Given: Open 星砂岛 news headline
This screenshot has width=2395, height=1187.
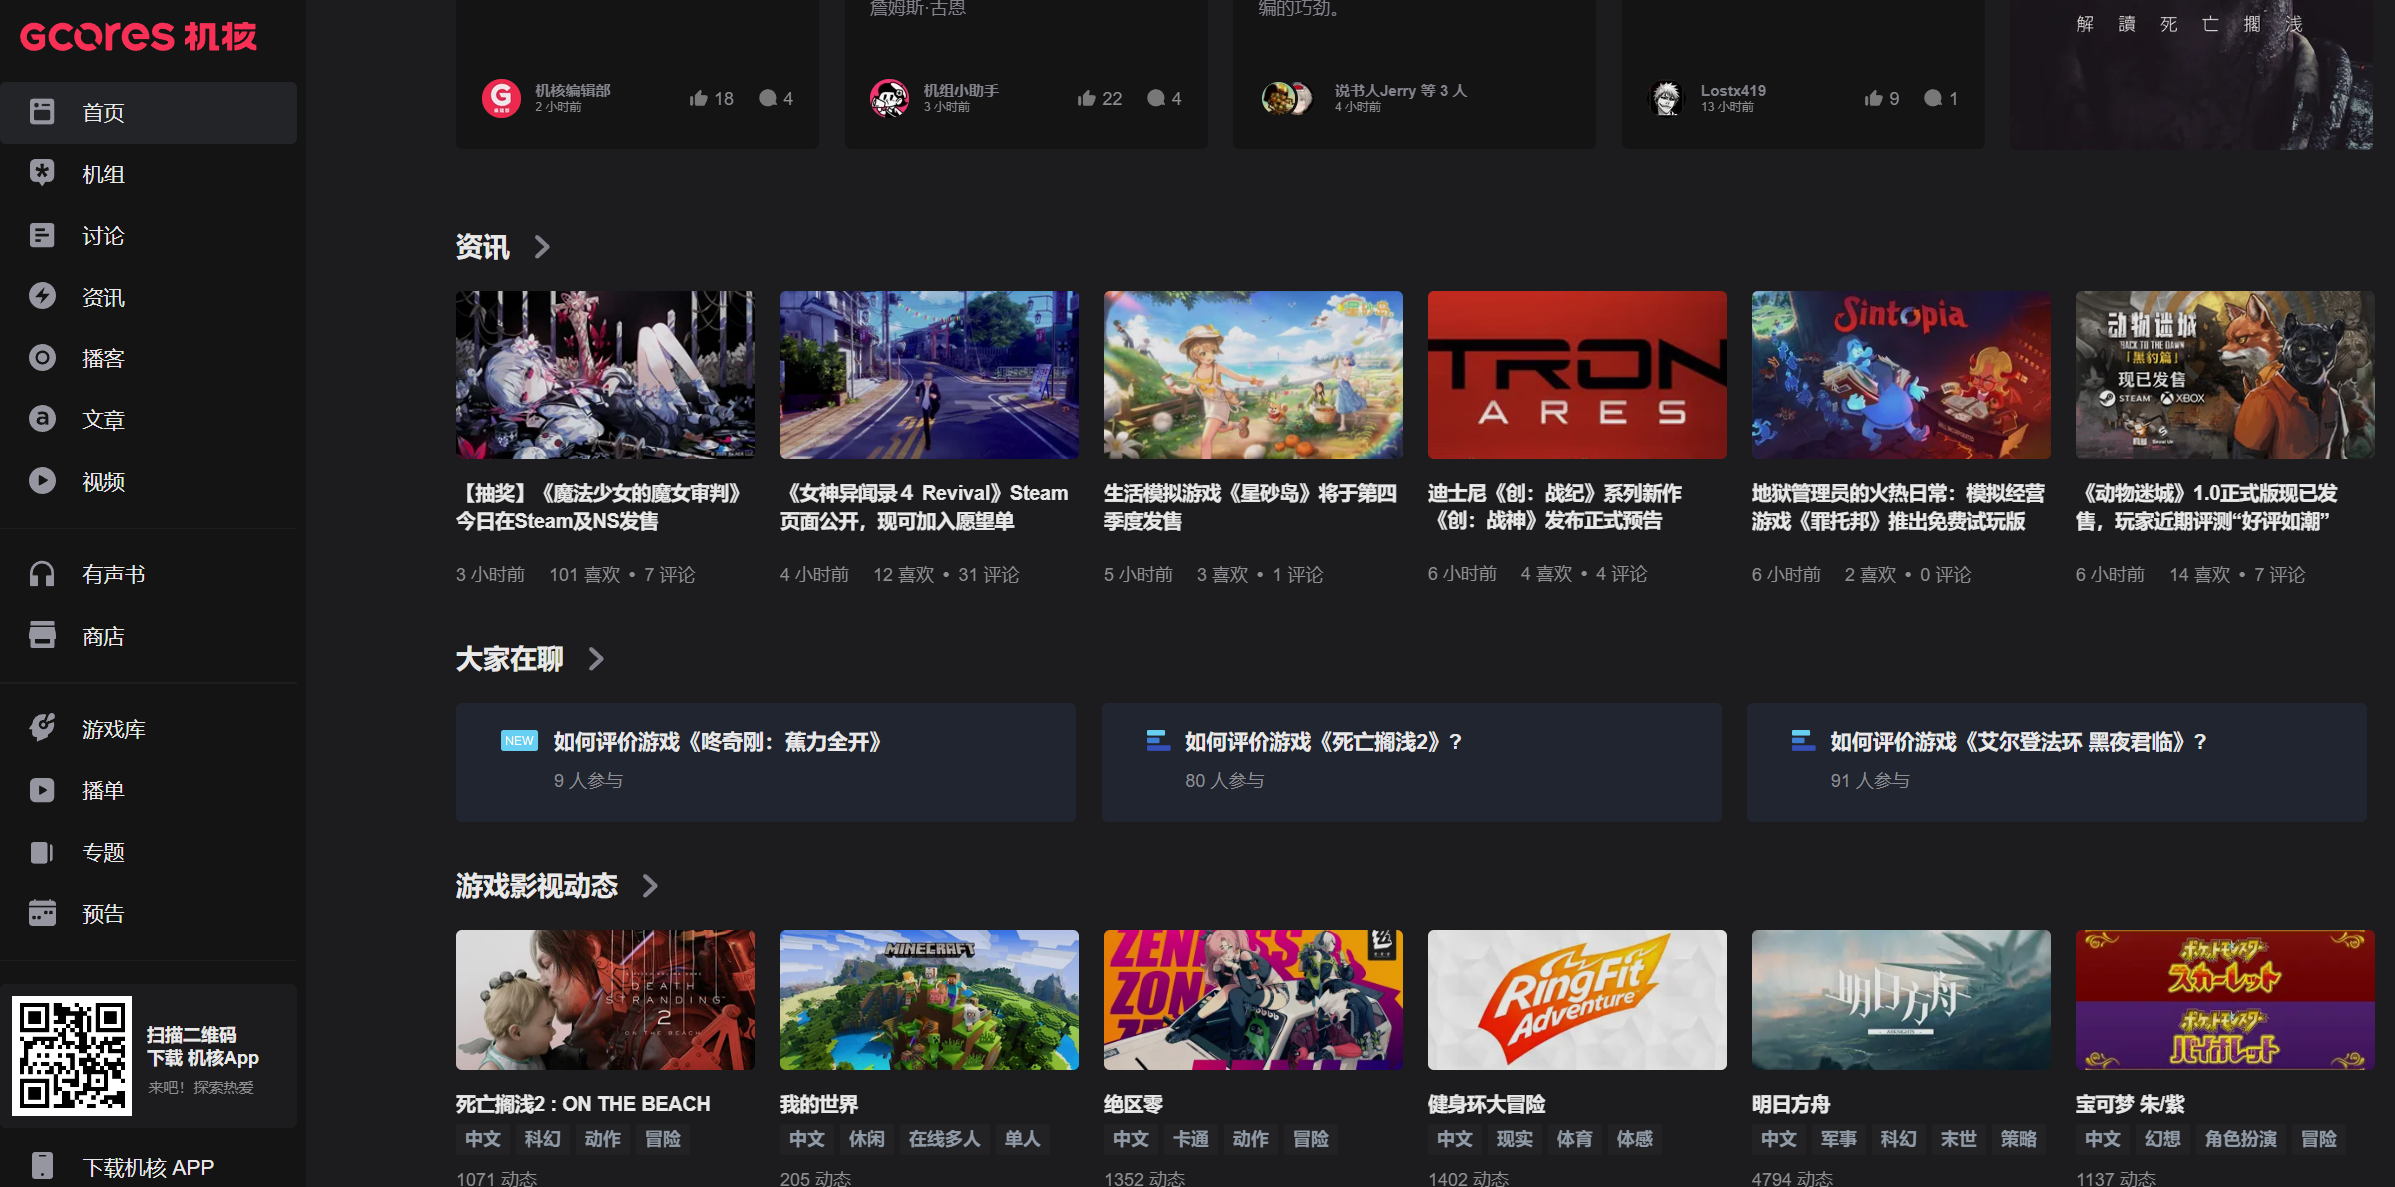Looking at the screenshot, I should [x=1250, y=507].
